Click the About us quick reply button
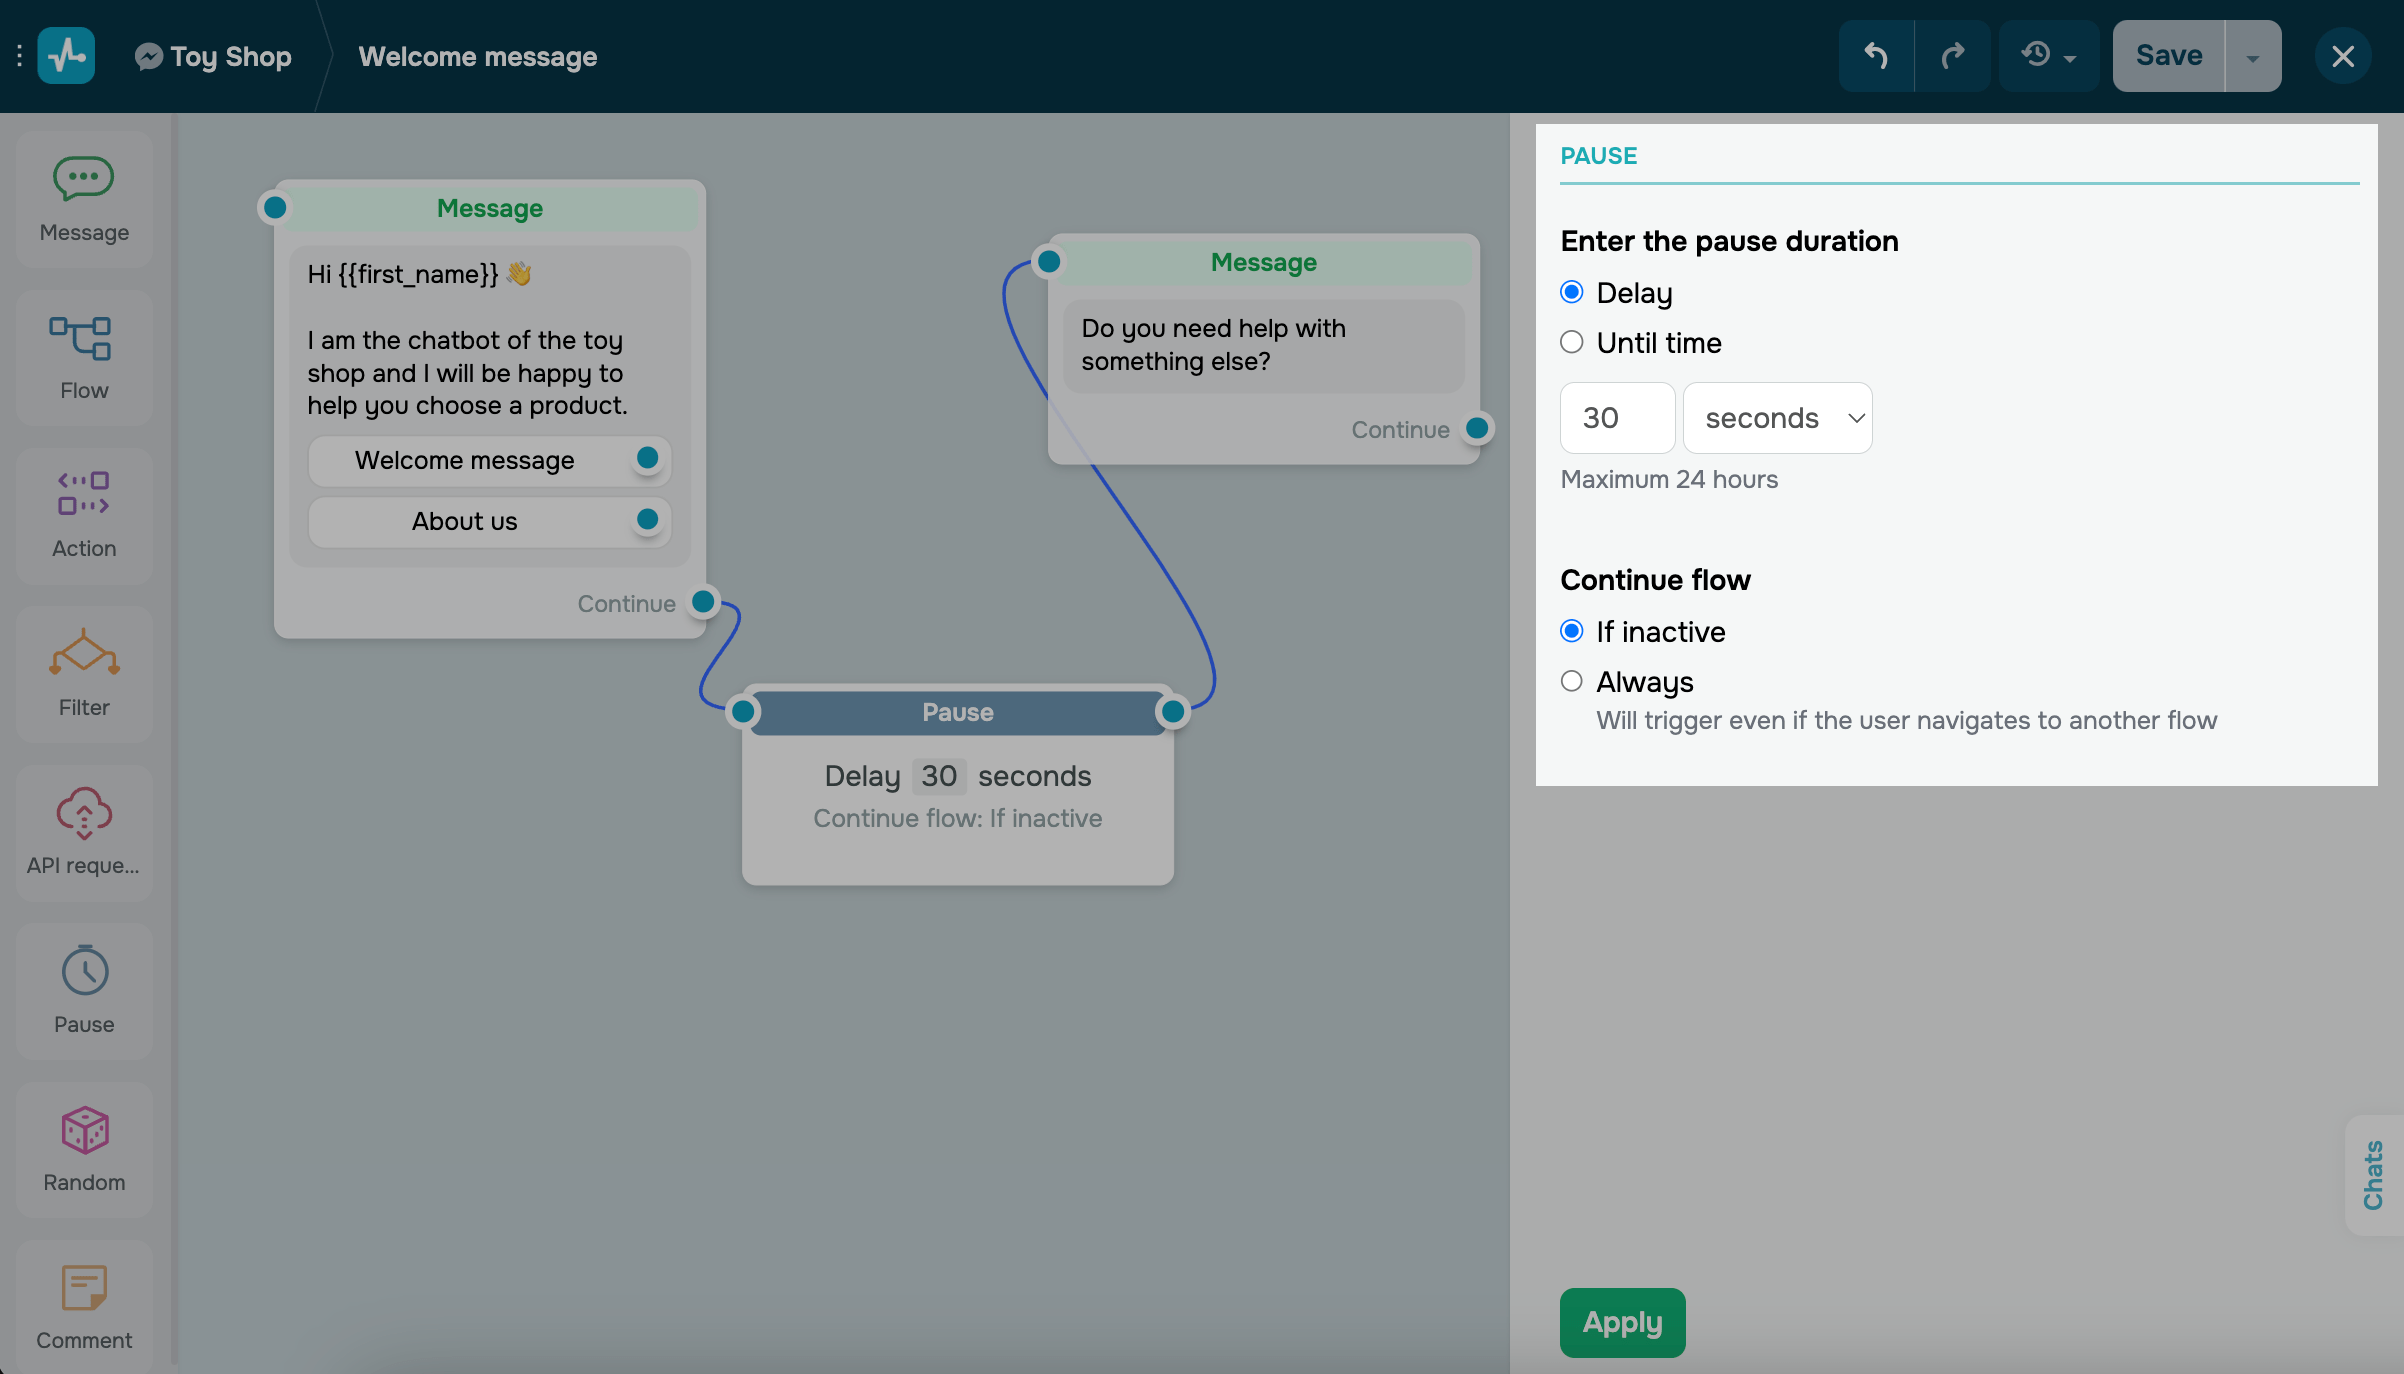Image resolution: width=2404 pixels, height=1374 pixels. 464,521
